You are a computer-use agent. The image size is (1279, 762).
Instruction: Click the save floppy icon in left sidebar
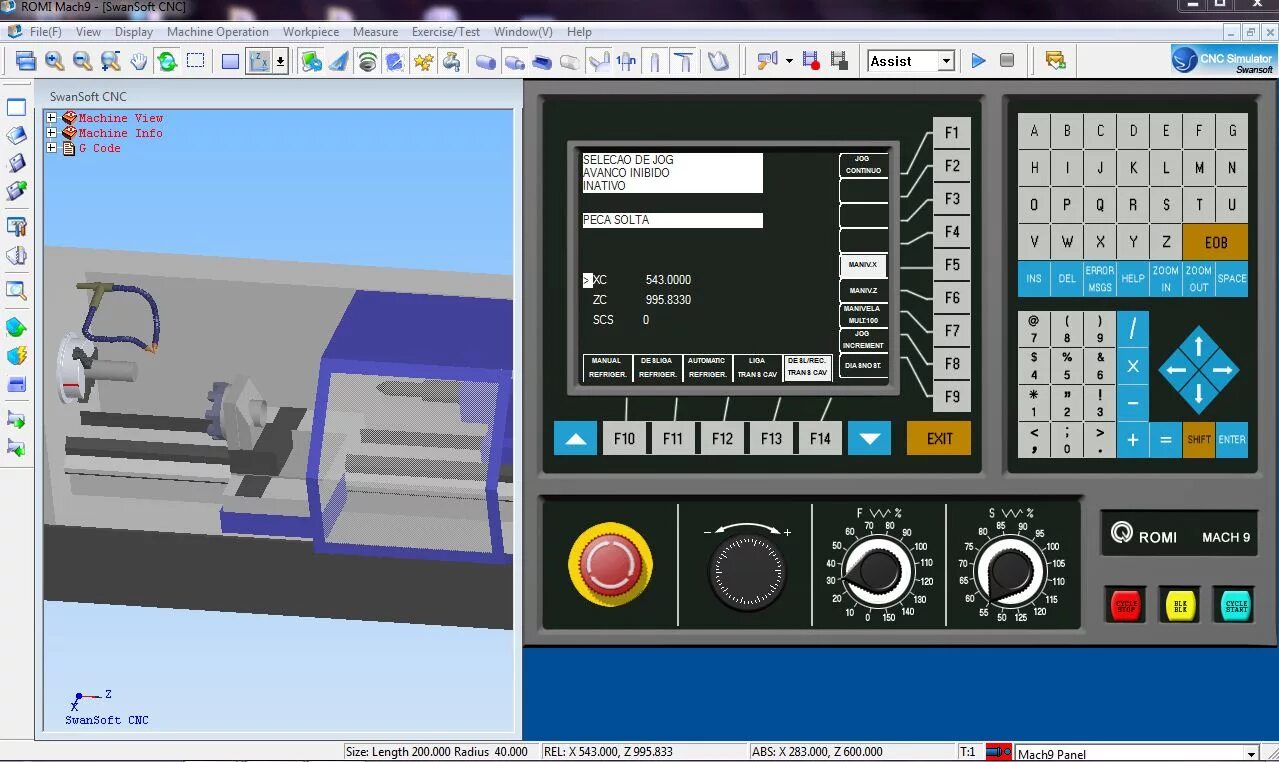[16, 163]
